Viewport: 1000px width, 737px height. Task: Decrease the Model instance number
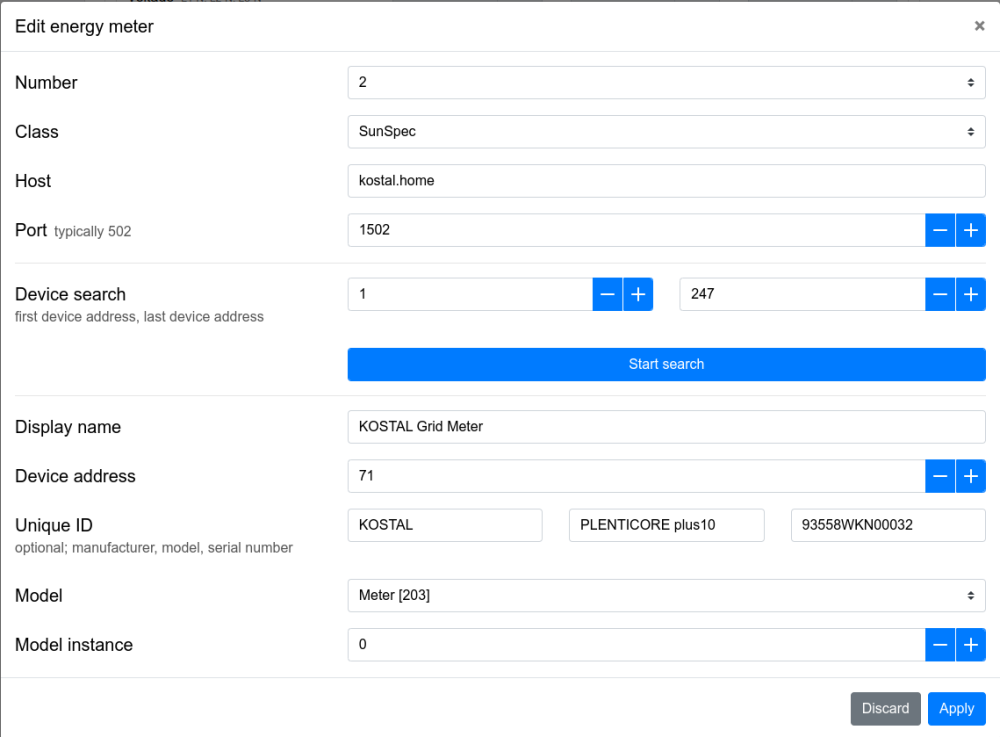click(x=940, y=645)
